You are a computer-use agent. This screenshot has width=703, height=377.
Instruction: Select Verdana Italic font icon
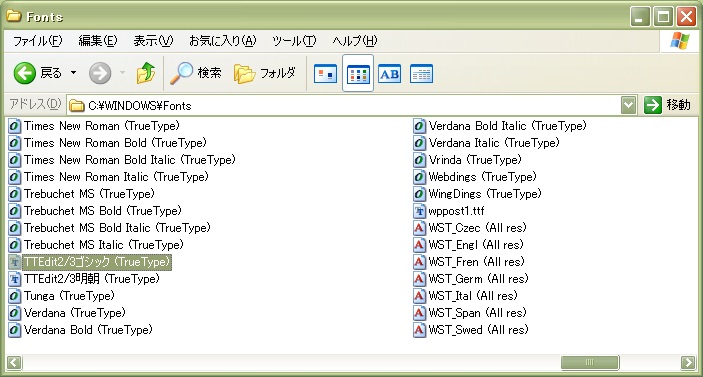click(x=419, y=143)
